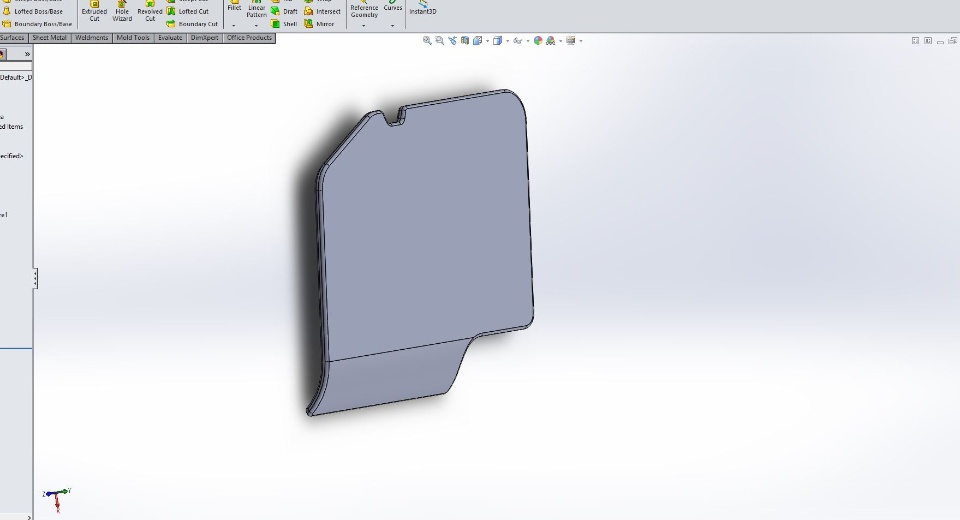Open the Evaluate tab
This screenshot has width=960, height=520.
pos(170,38)
